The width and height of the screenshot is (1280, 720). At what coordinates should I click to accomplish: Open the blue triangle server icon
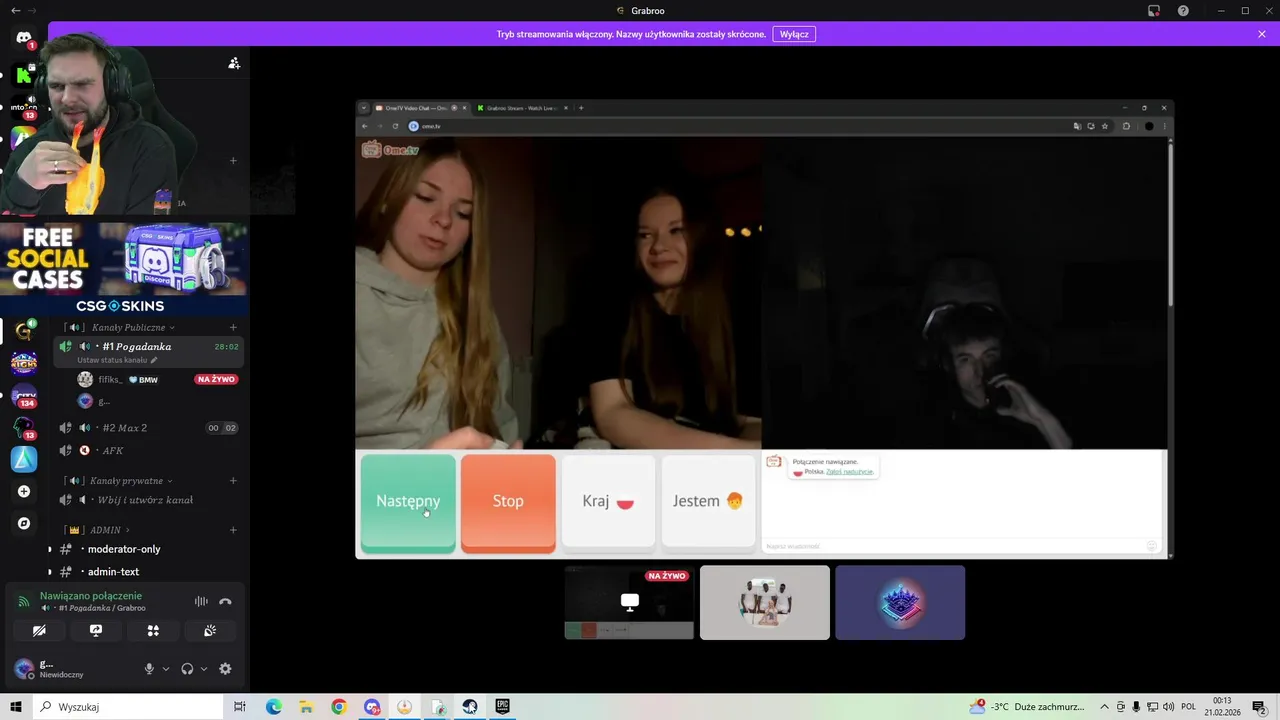click(x=24, y=459)
